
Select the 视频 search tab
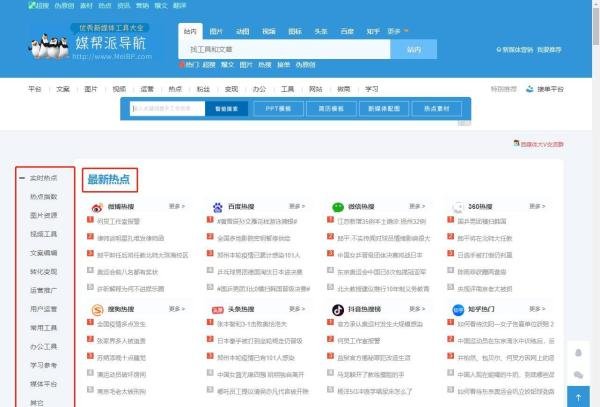[x=269, y=31]
